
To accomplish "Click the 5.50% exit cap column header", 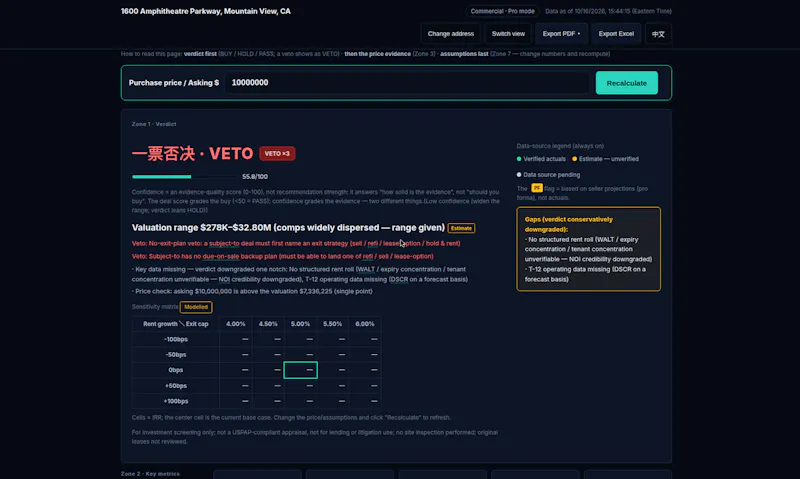I will tap(333, 324).
